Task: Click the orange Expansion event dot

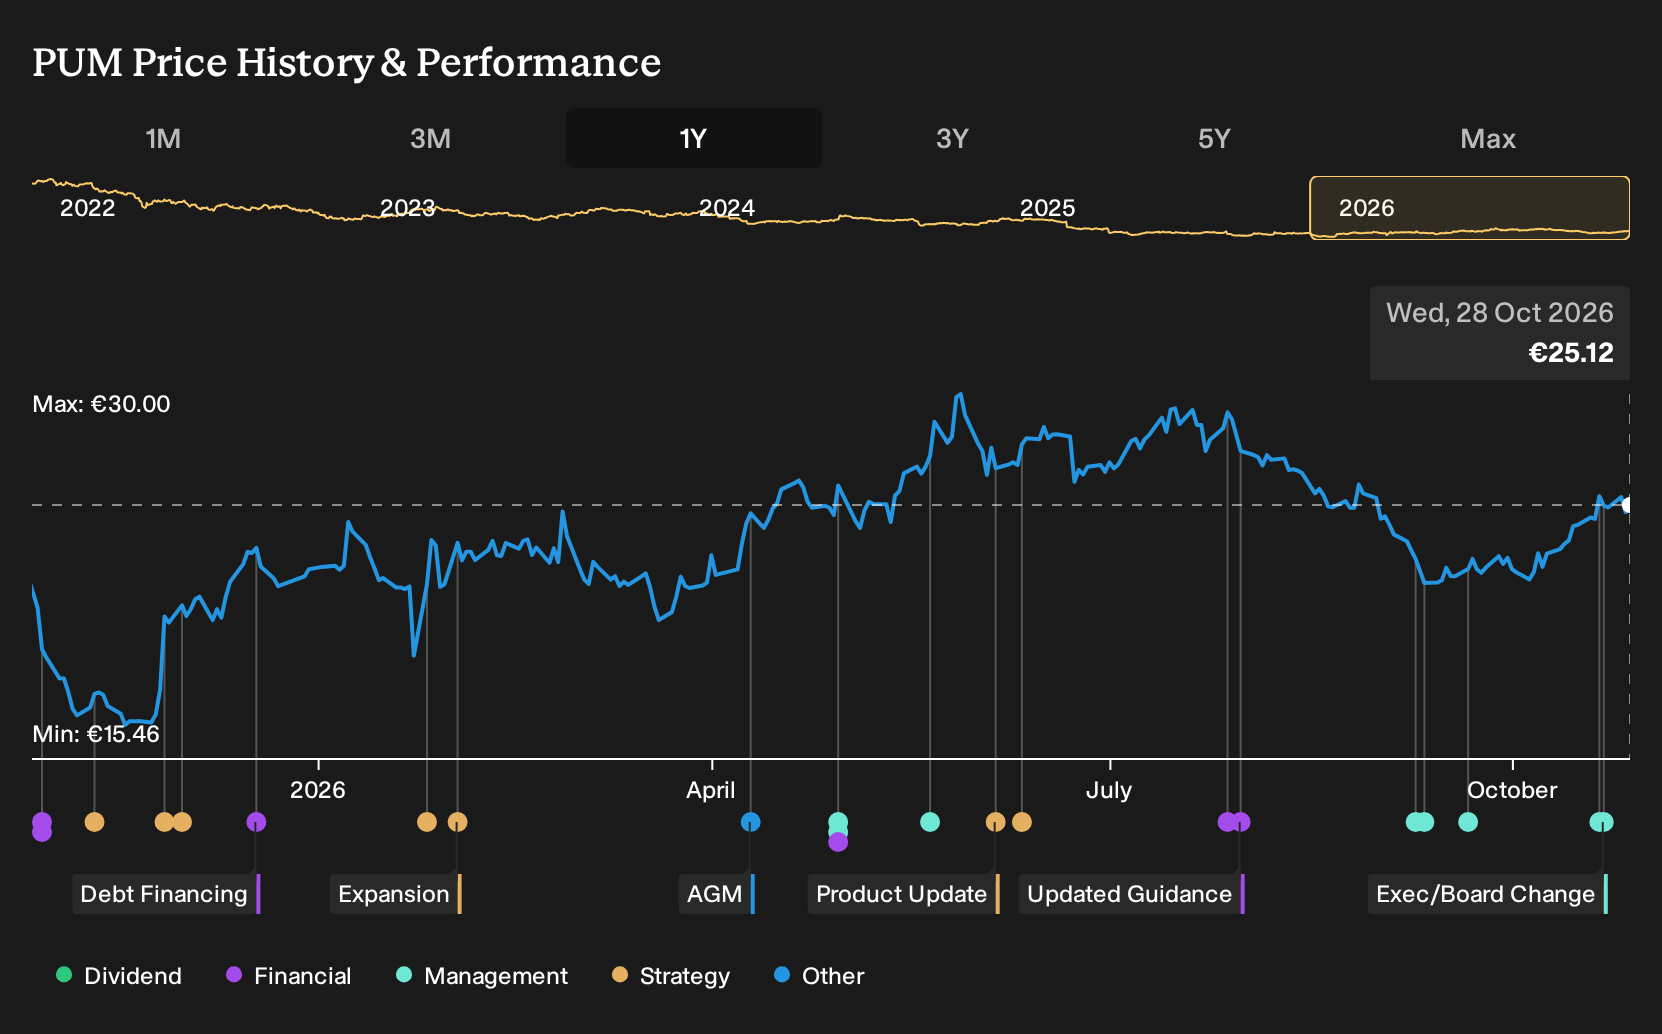Action: (x=457, y=822)
